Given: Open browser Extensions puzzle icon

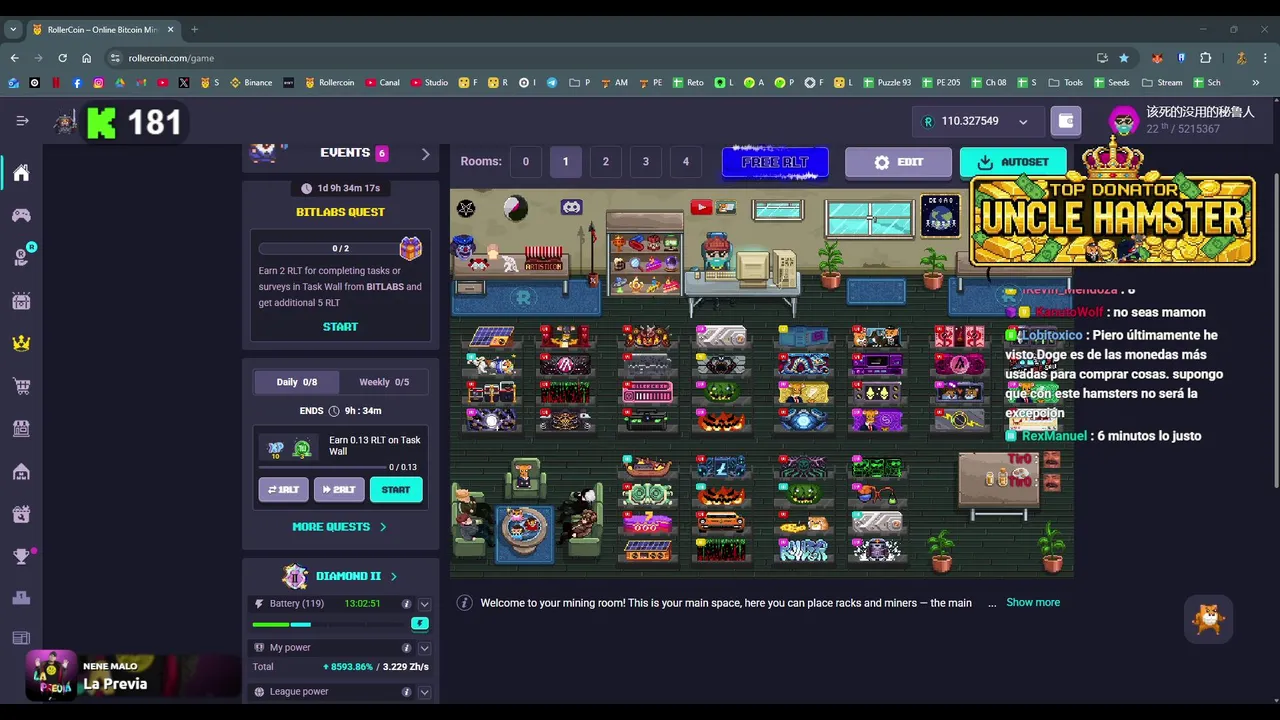Looking at the screenshot, I should [1205, 58].
